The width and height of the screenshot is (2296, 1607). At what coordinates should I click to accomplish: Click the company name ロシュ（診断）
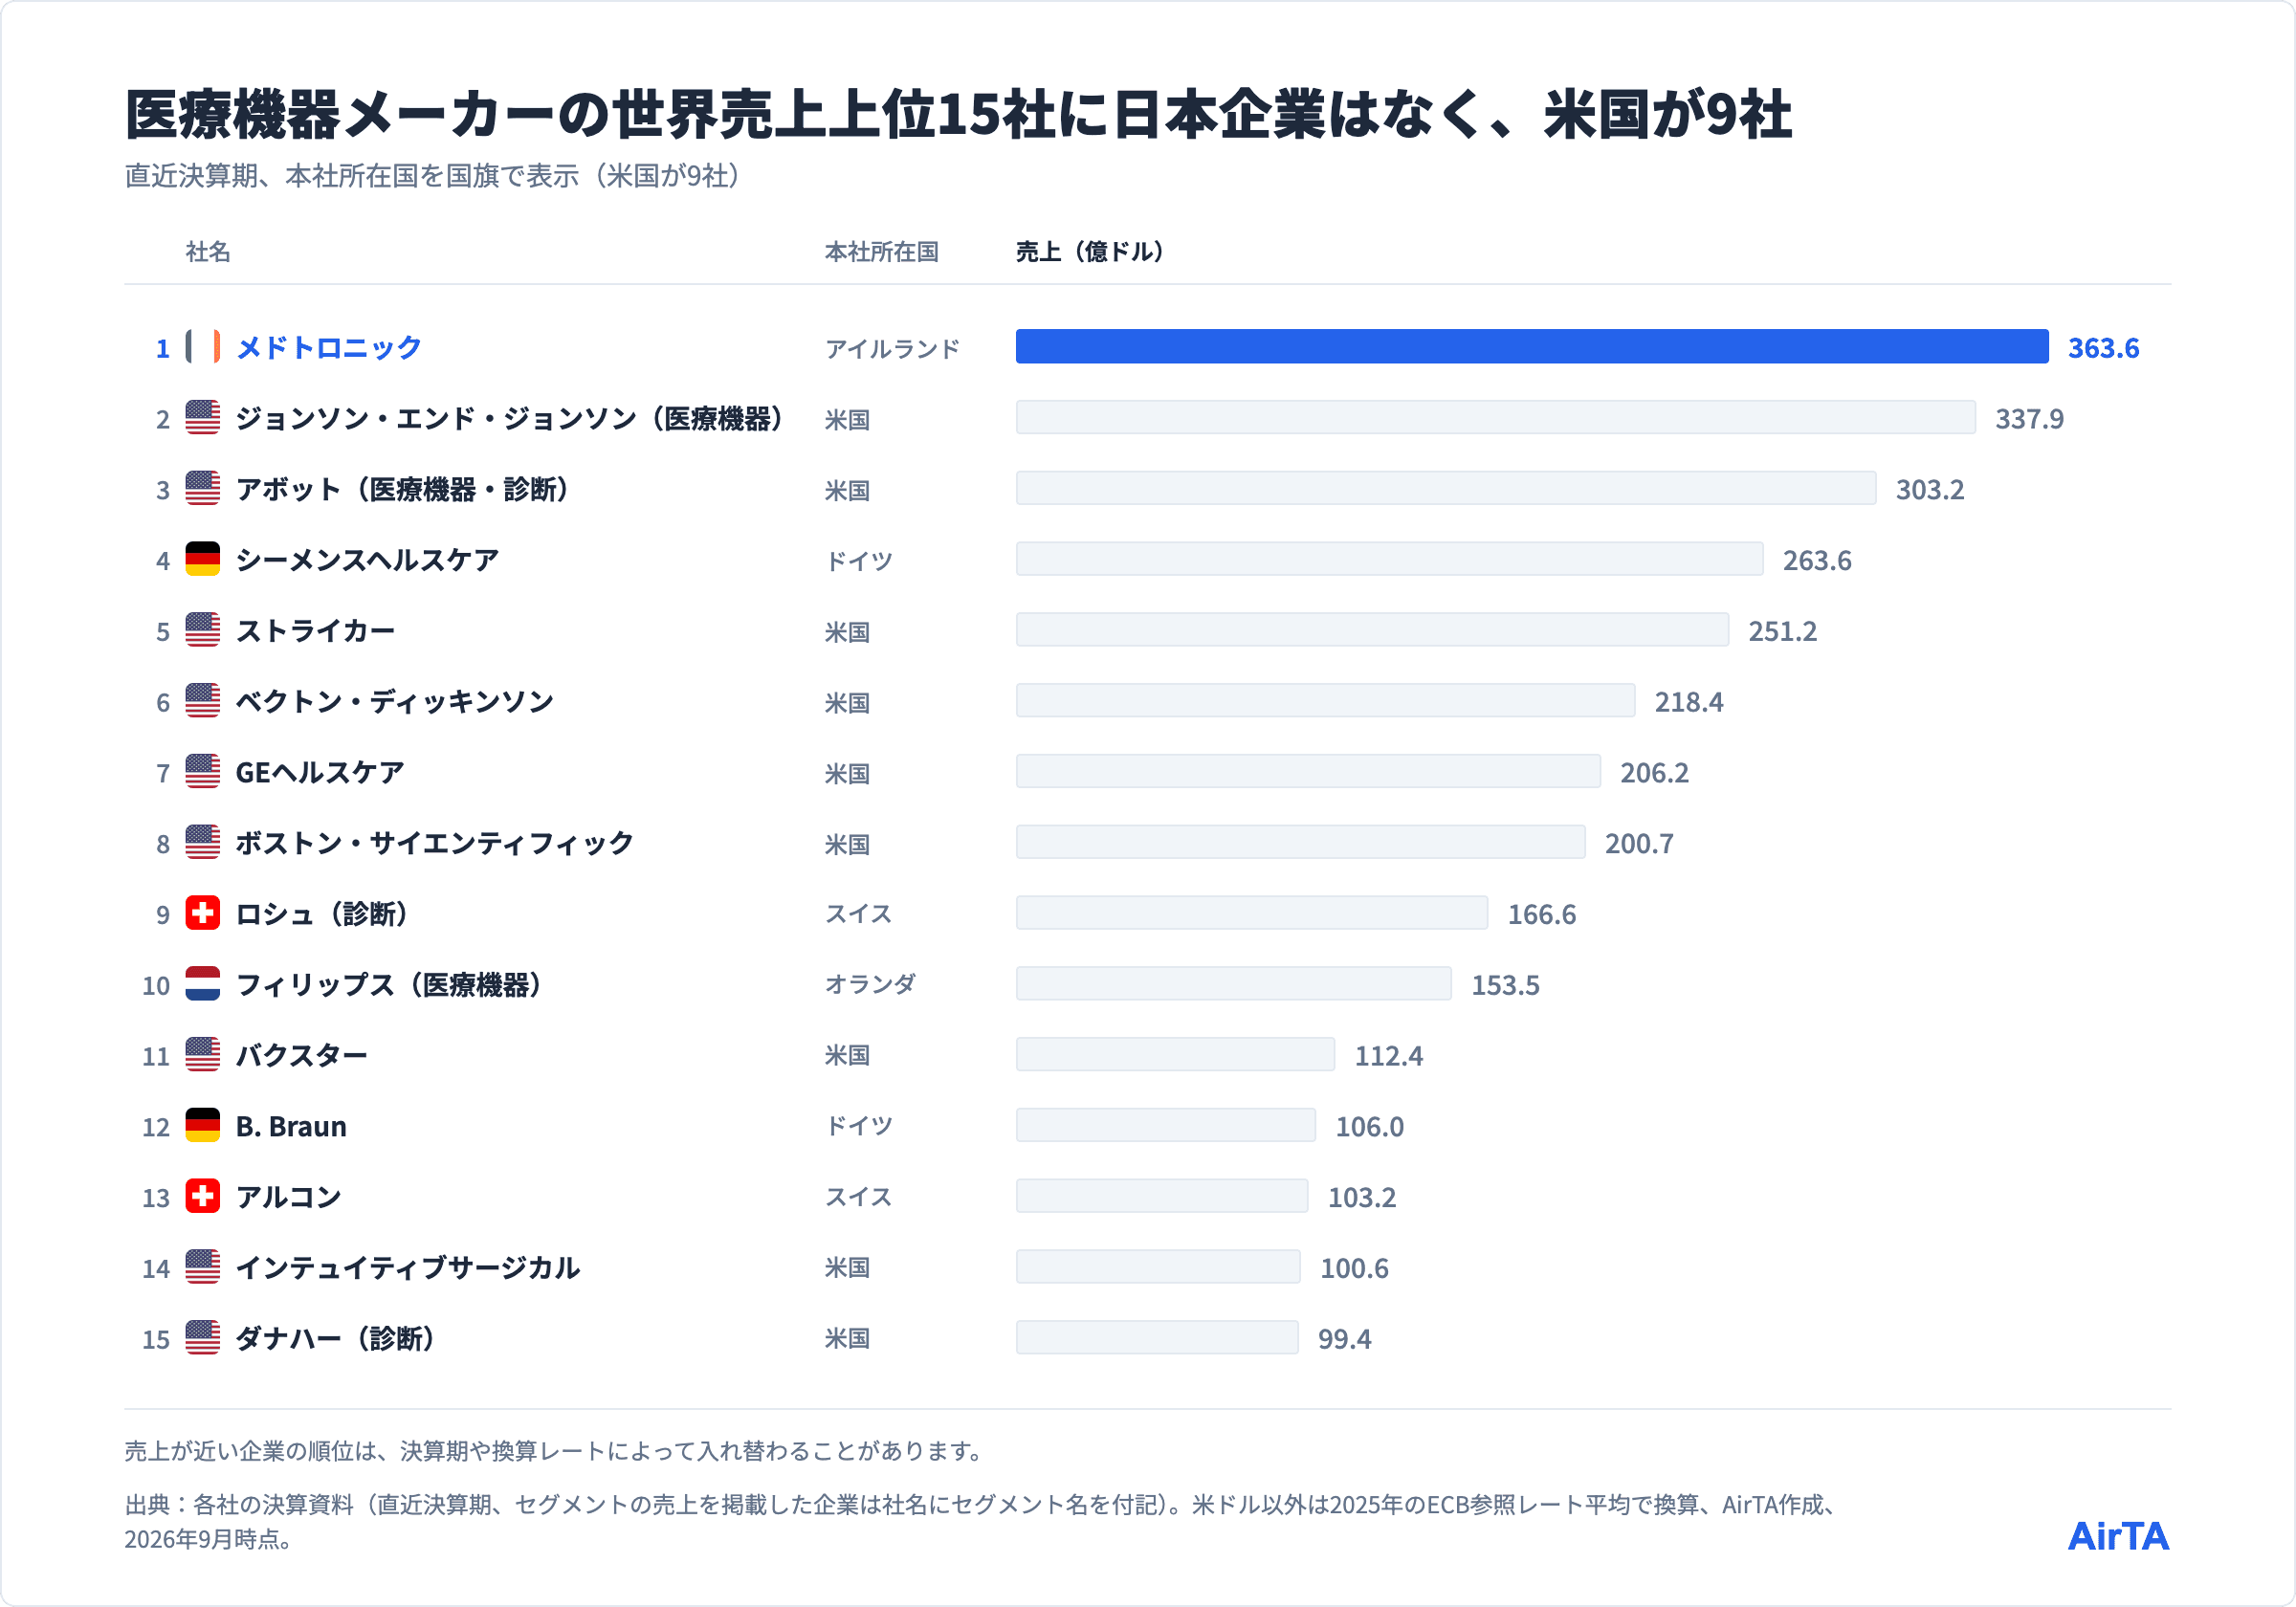tap(322, 914)
